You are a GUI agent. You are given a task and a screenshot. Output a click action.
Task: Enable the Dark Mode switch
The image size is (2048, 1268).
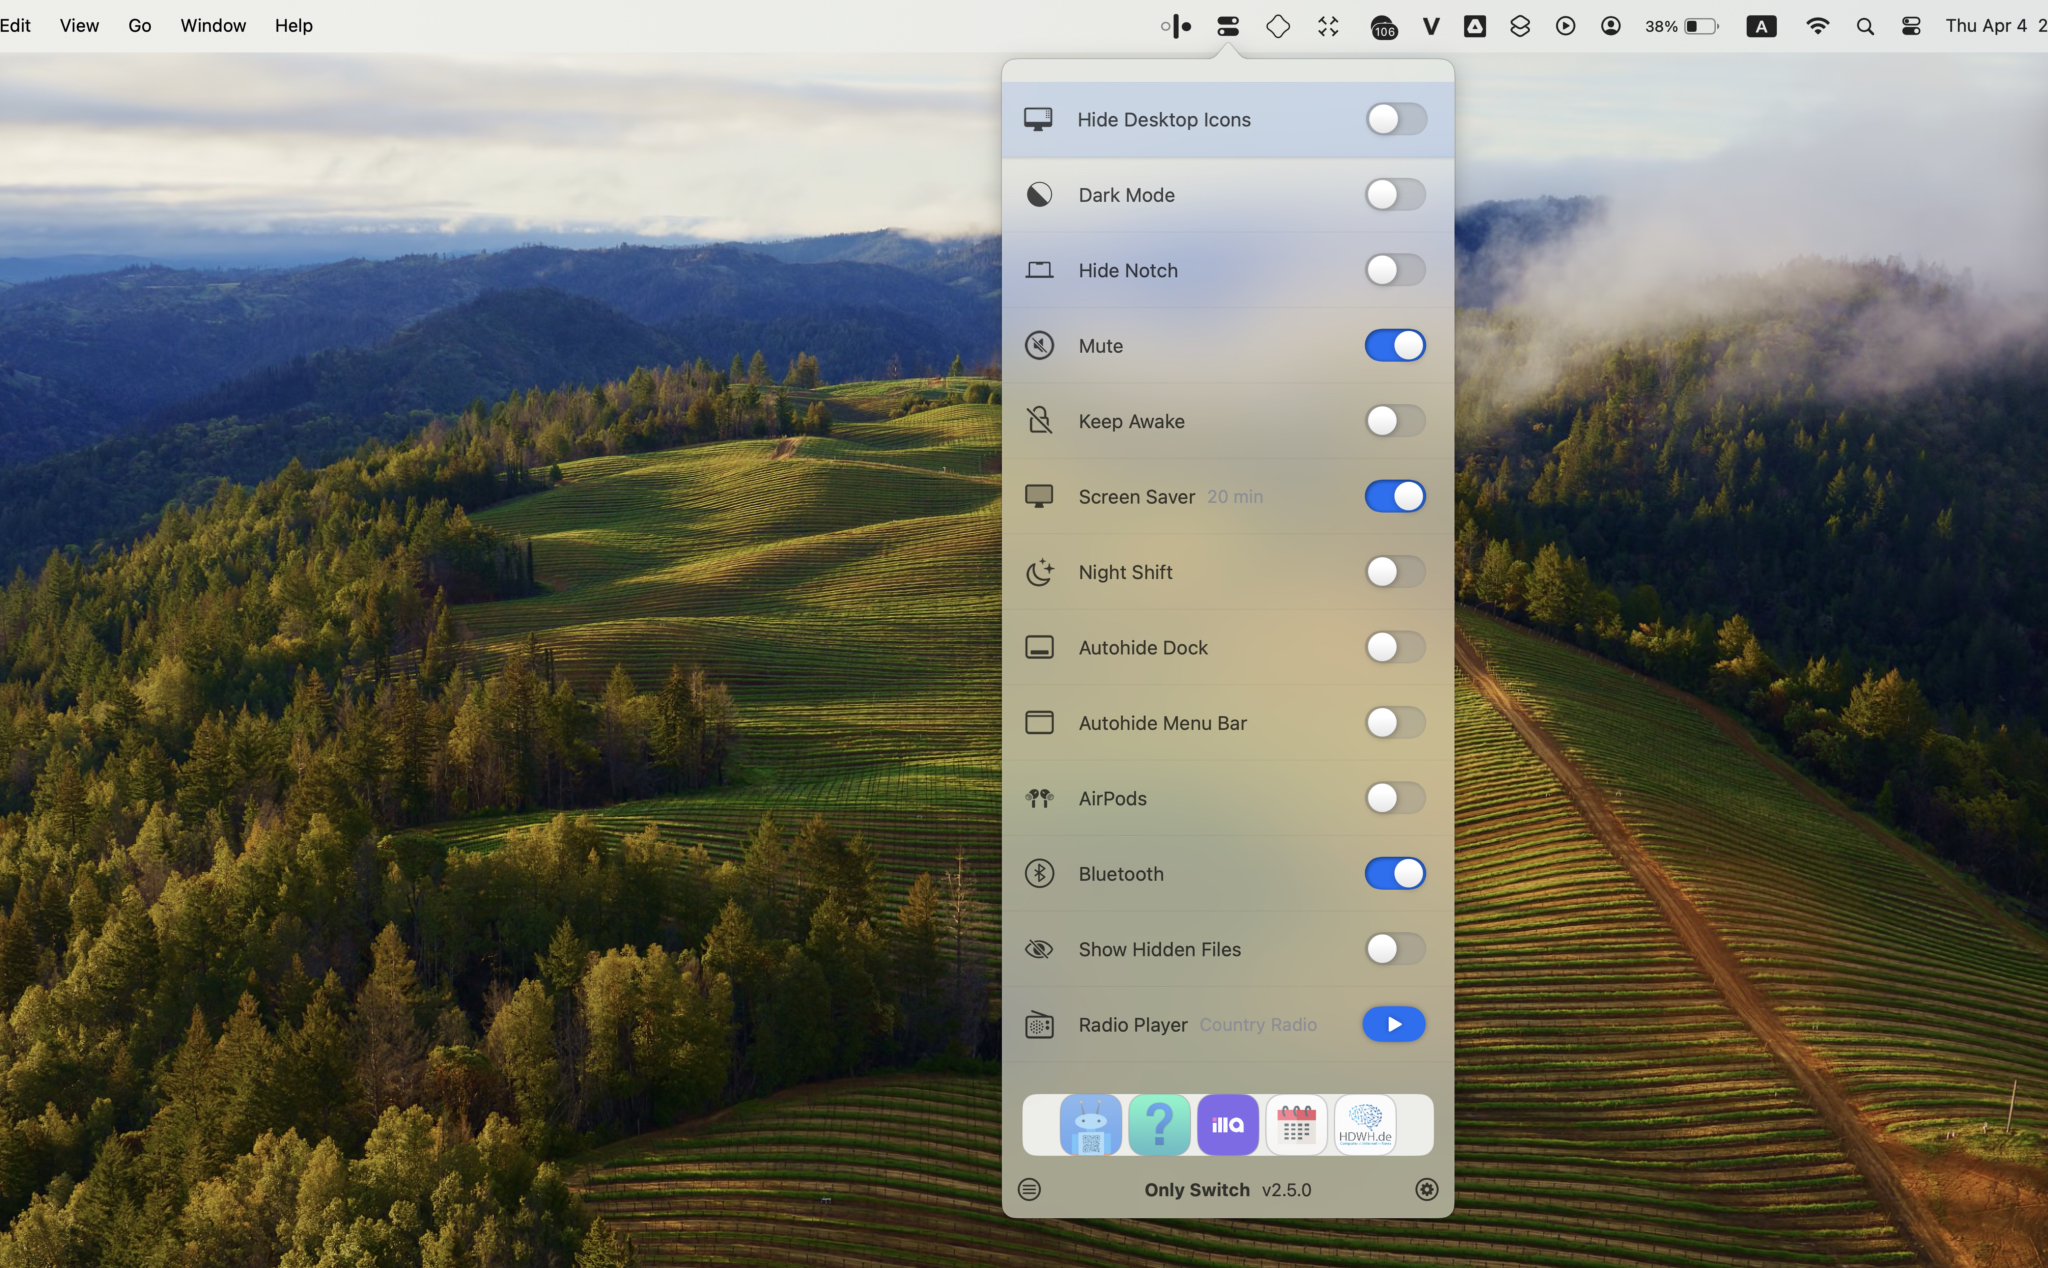[1395, 194]
